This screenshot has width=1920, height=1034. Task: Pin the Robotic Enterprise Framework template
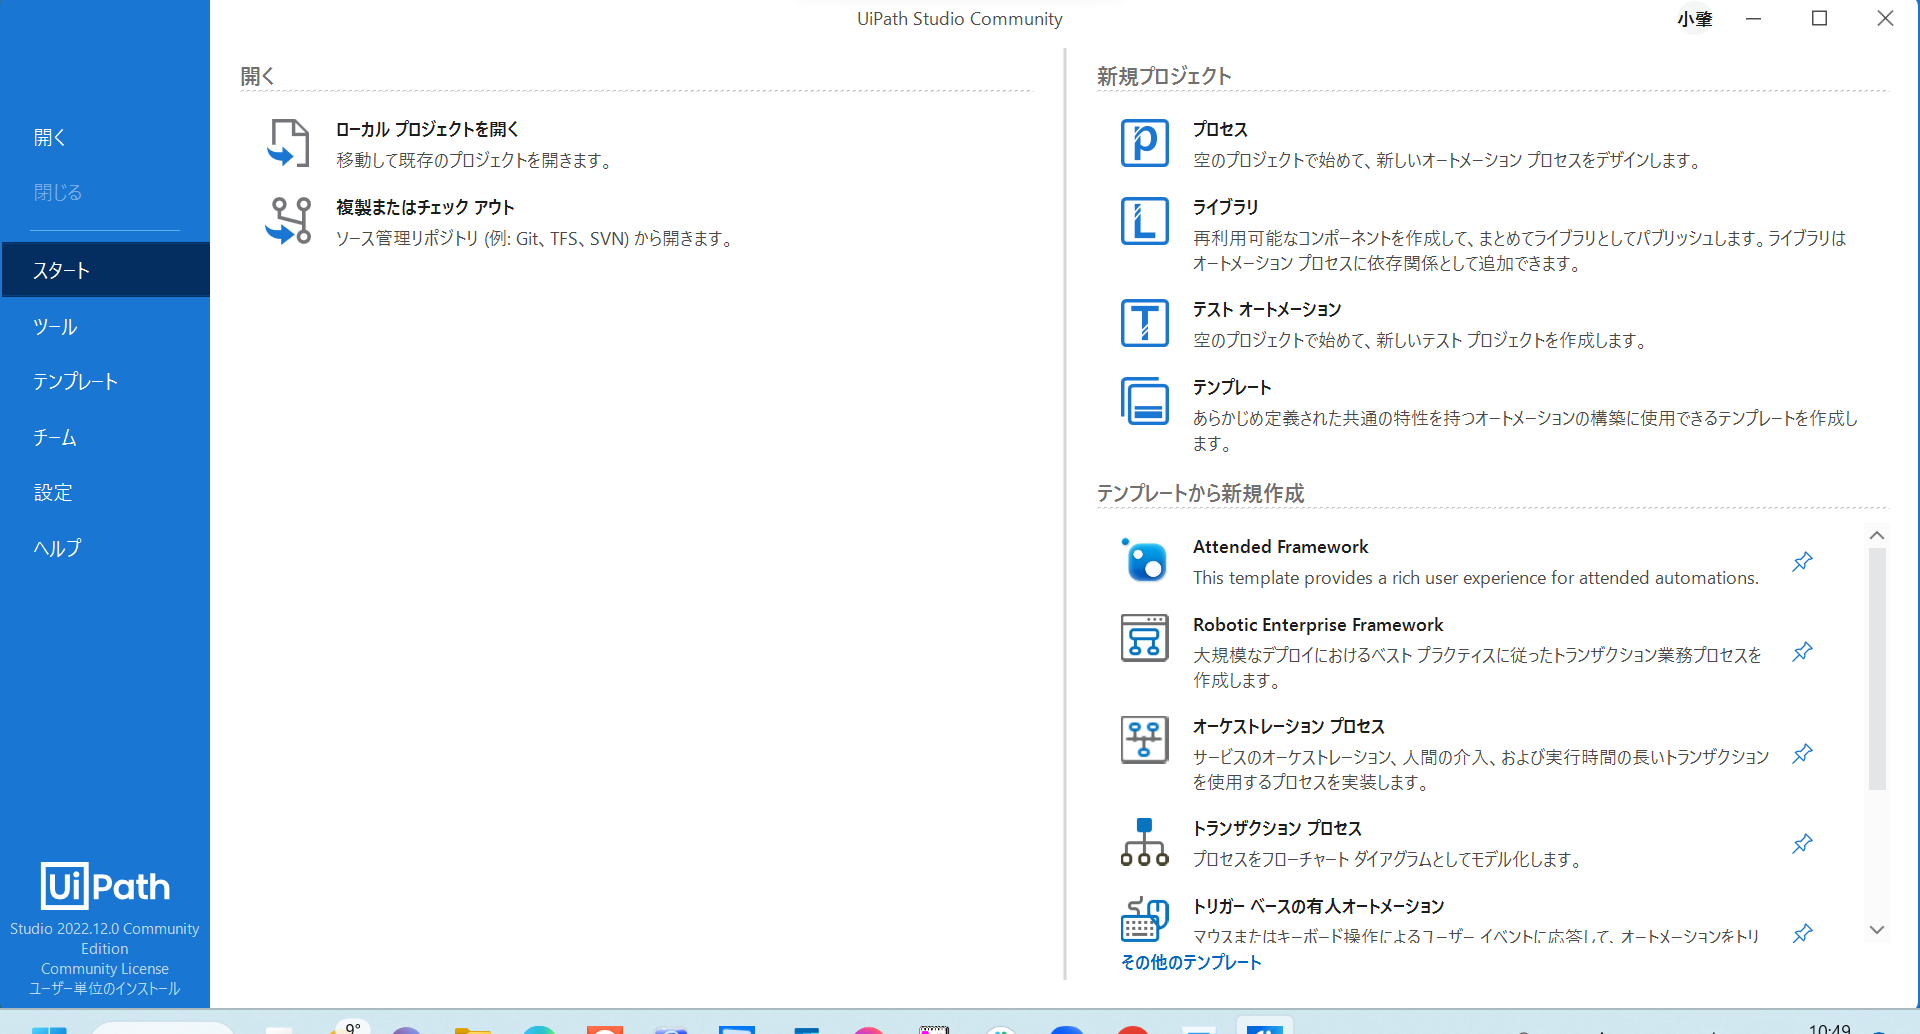tap(1803, 651)
